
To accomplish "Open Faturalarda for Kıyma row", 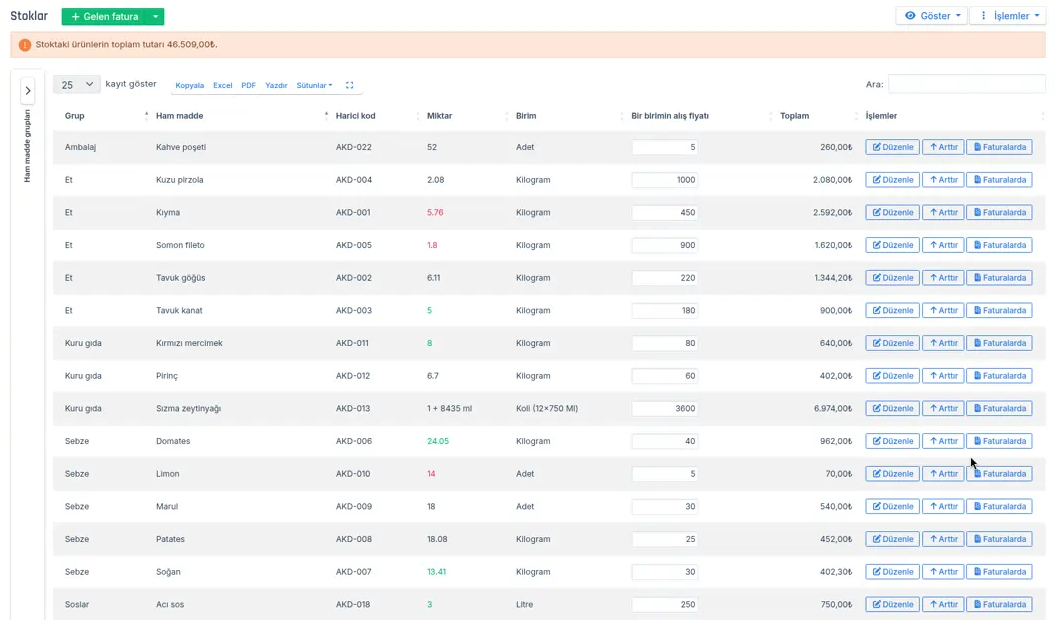I will click(999, 213).
